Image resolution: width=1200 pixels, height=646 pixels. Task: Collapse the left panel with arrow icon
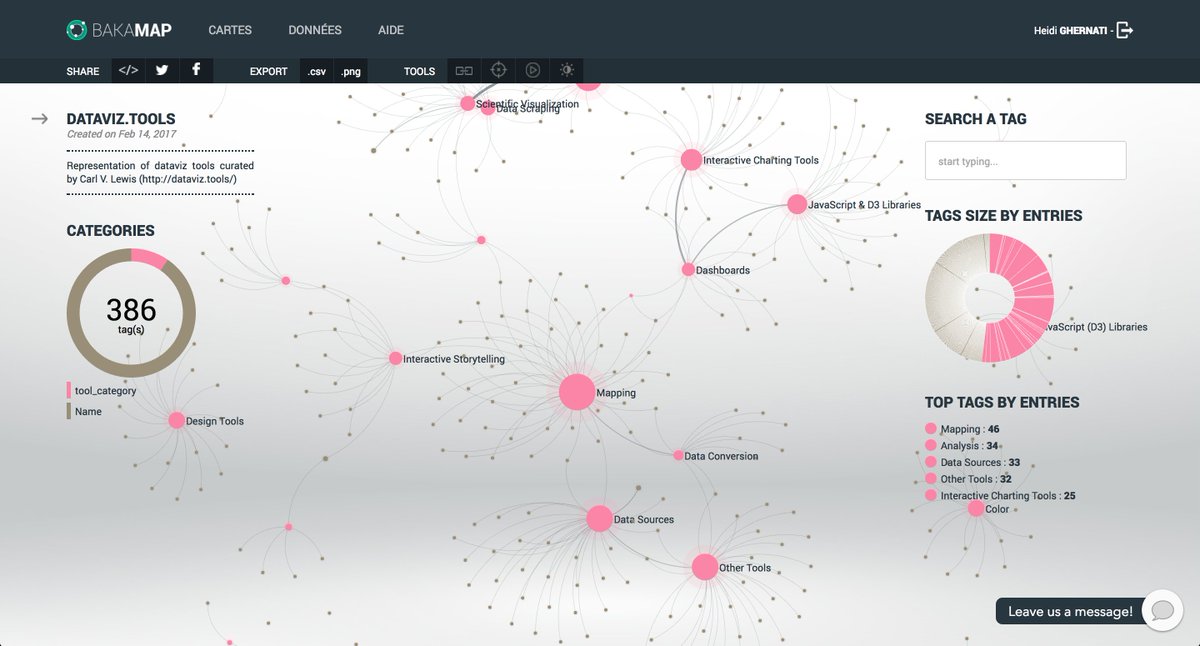click(40, 119)
